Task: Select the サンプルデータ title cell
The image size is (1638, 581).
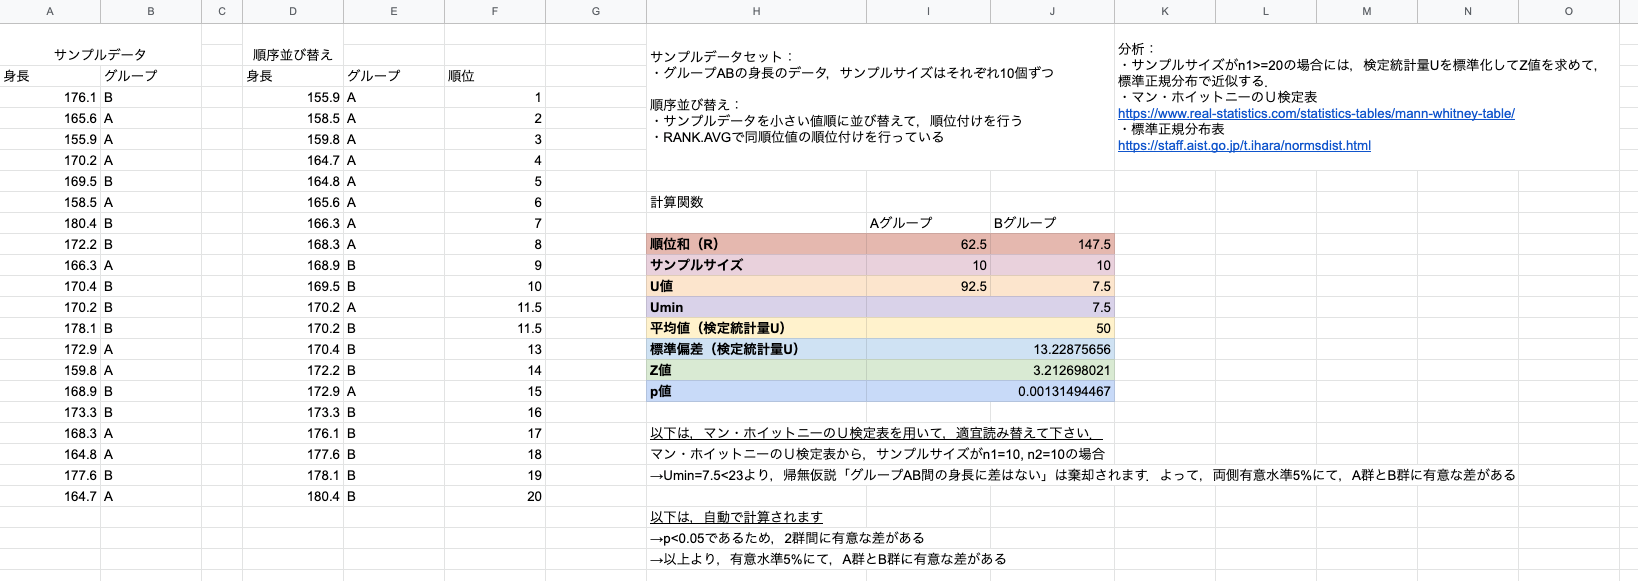Action: (x=100, y=55)
